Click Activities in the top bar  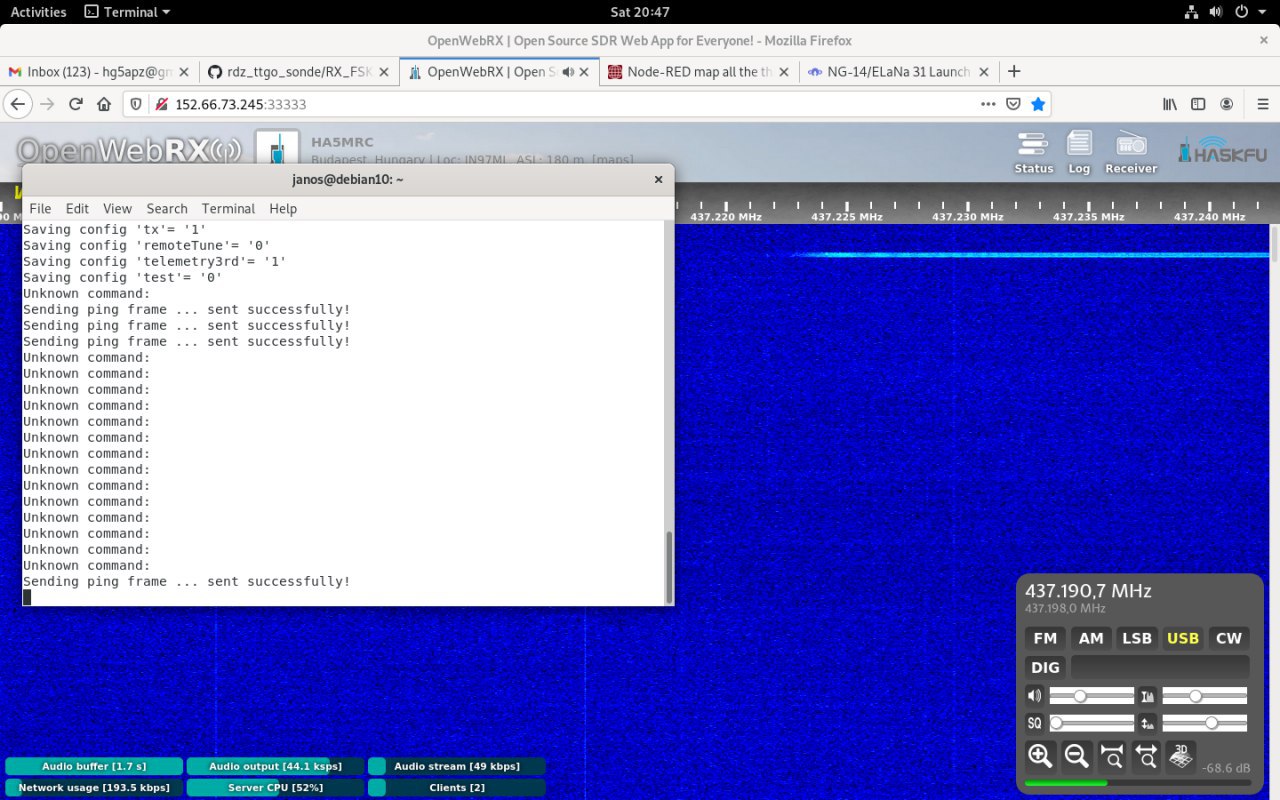tap(38, 12)
